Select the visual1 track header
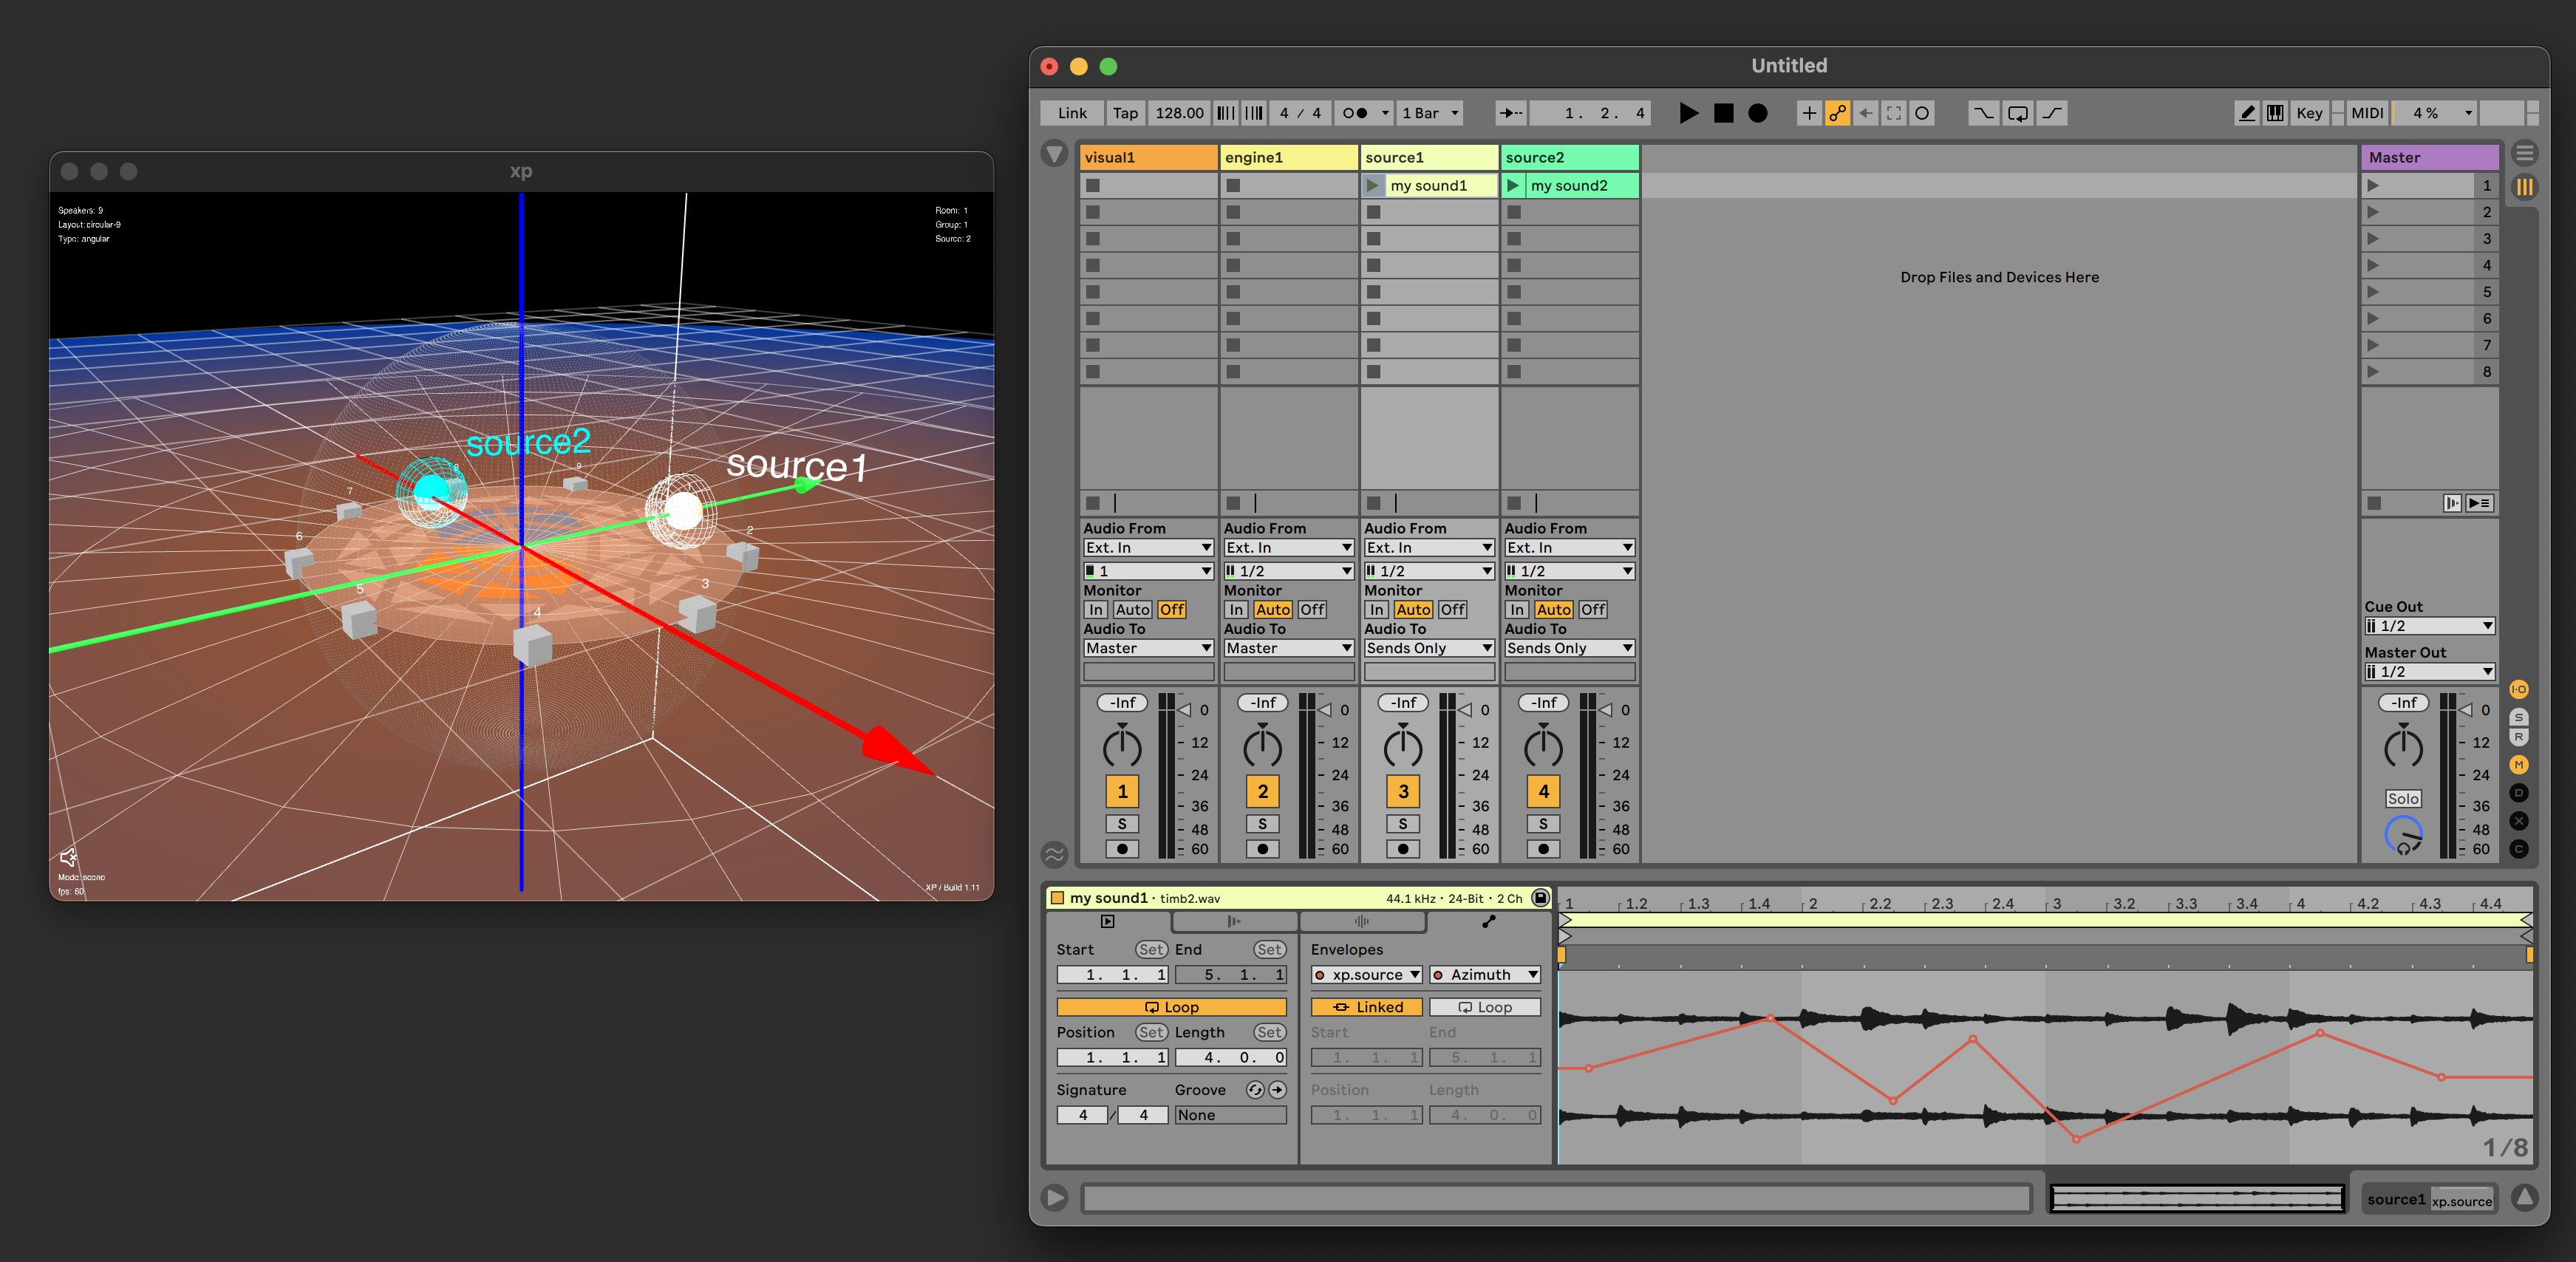2576x1262 pixels. pyautogui.click(x=1148, y=157)
